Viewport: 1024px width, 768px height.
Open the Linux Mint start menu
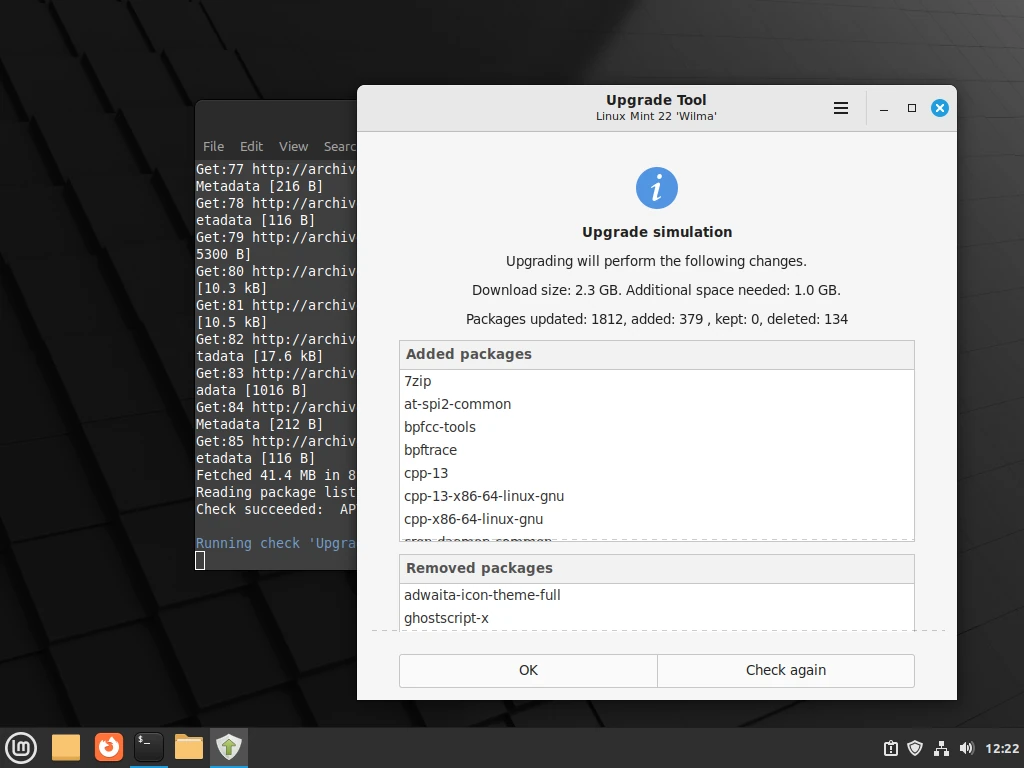pyautogui.click(x=21, y=747)
